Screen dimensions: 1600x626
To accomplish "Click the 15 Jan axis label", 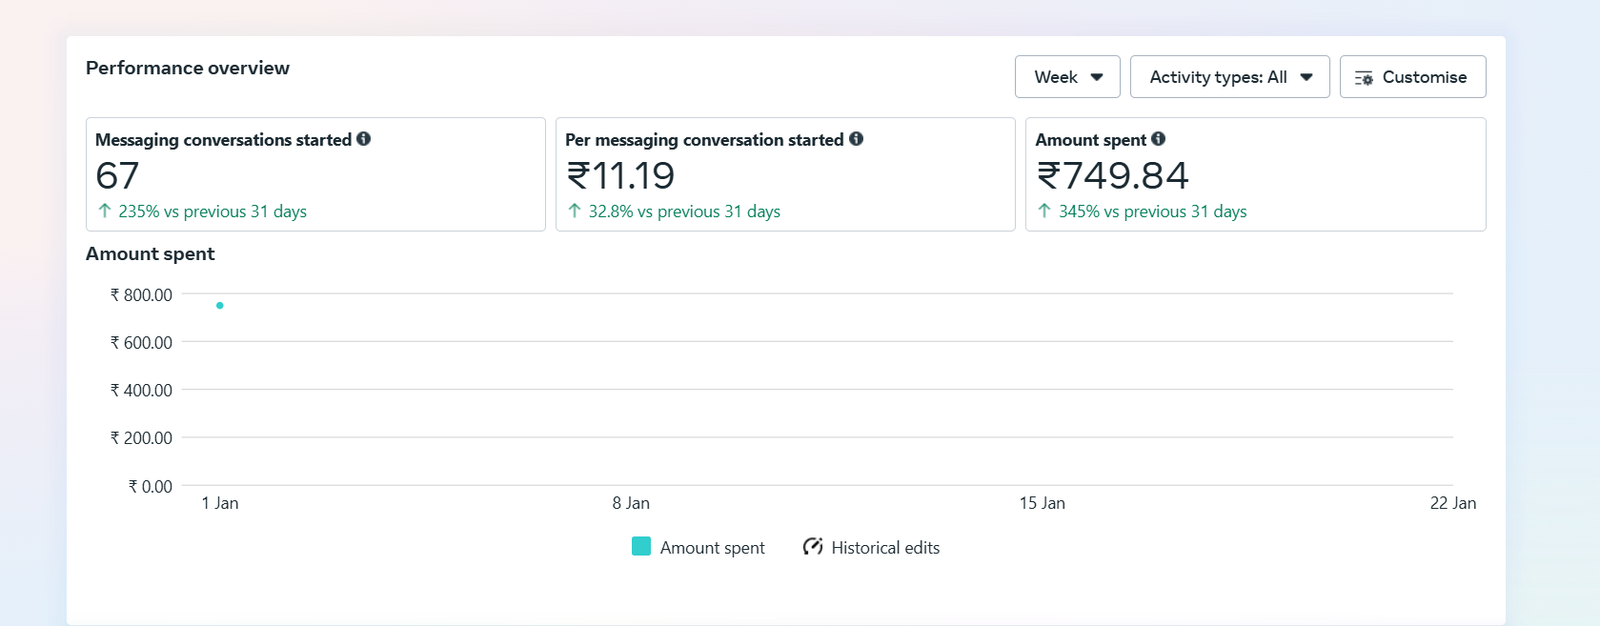I will (x=1042, y=503).
